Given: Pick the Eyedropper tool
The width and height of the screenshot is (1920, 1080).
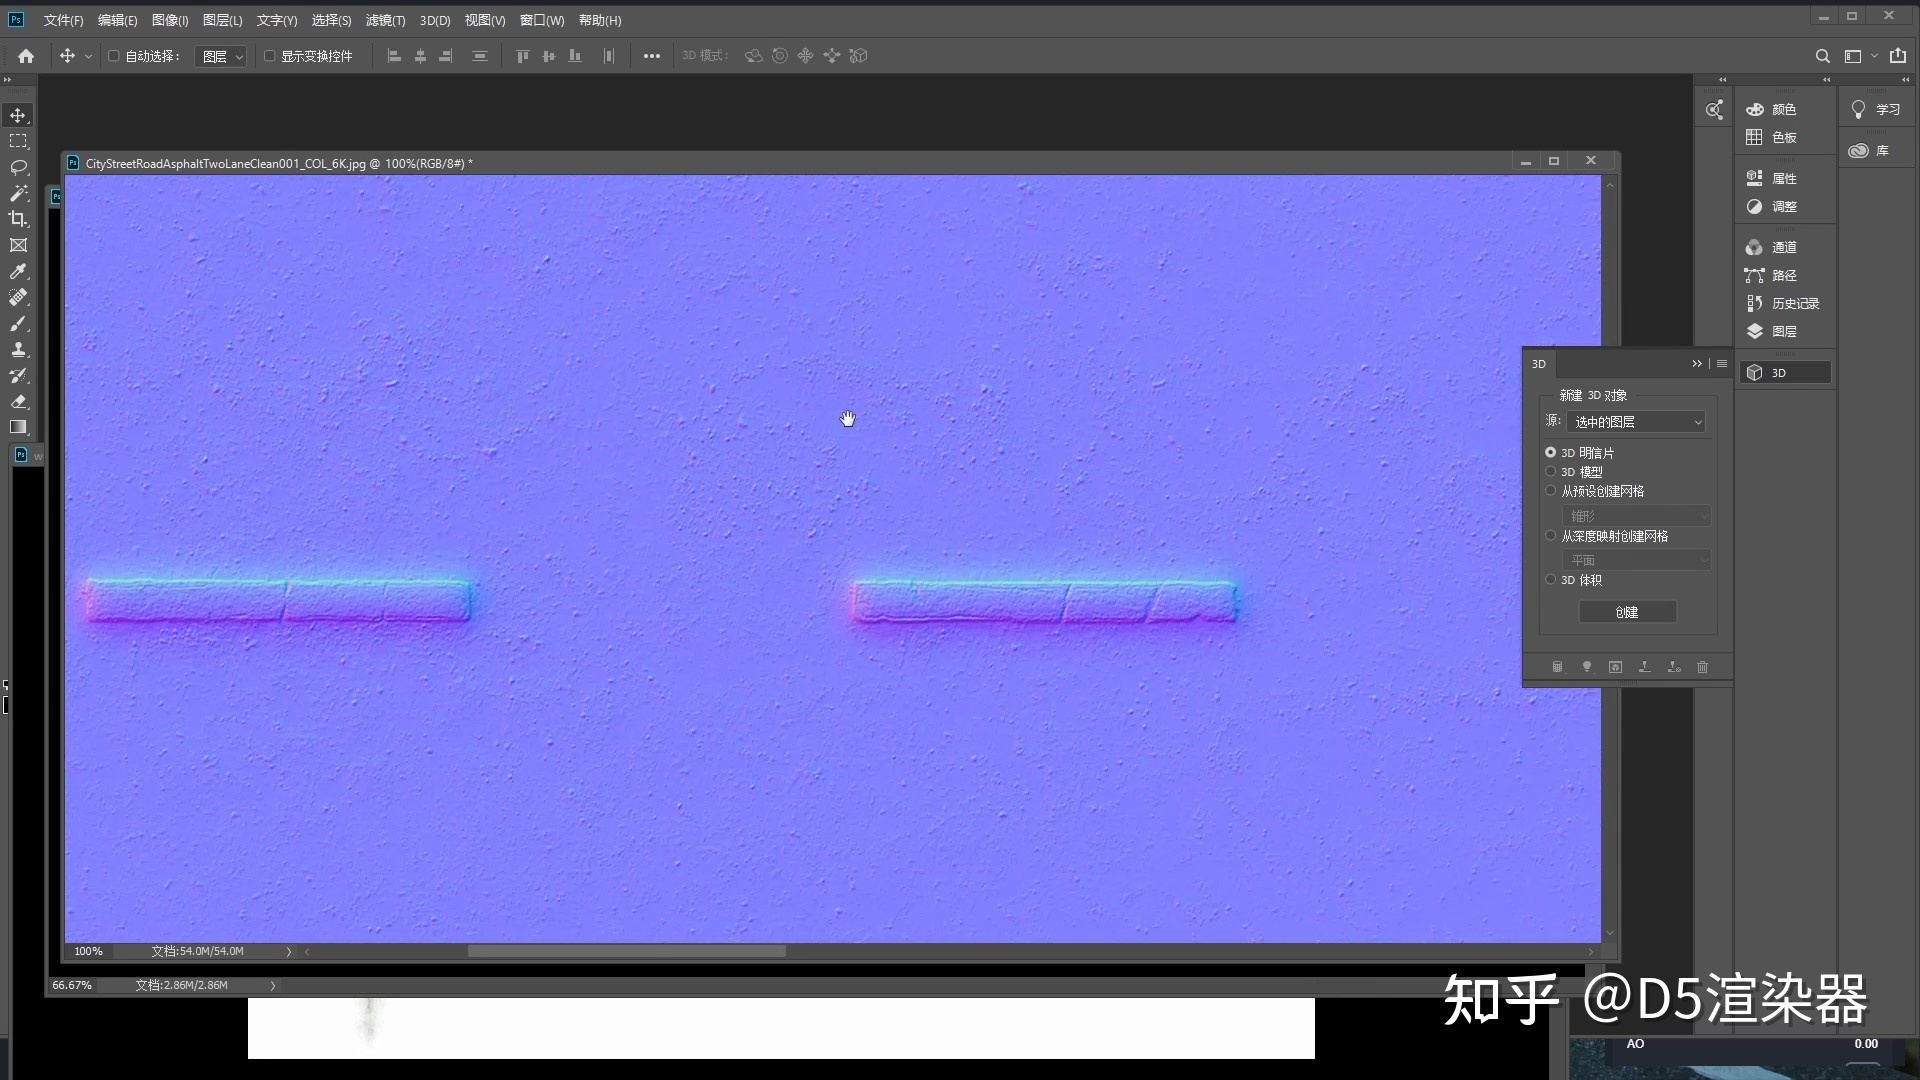Looking at the screenshot, I should tap(18, 271).
